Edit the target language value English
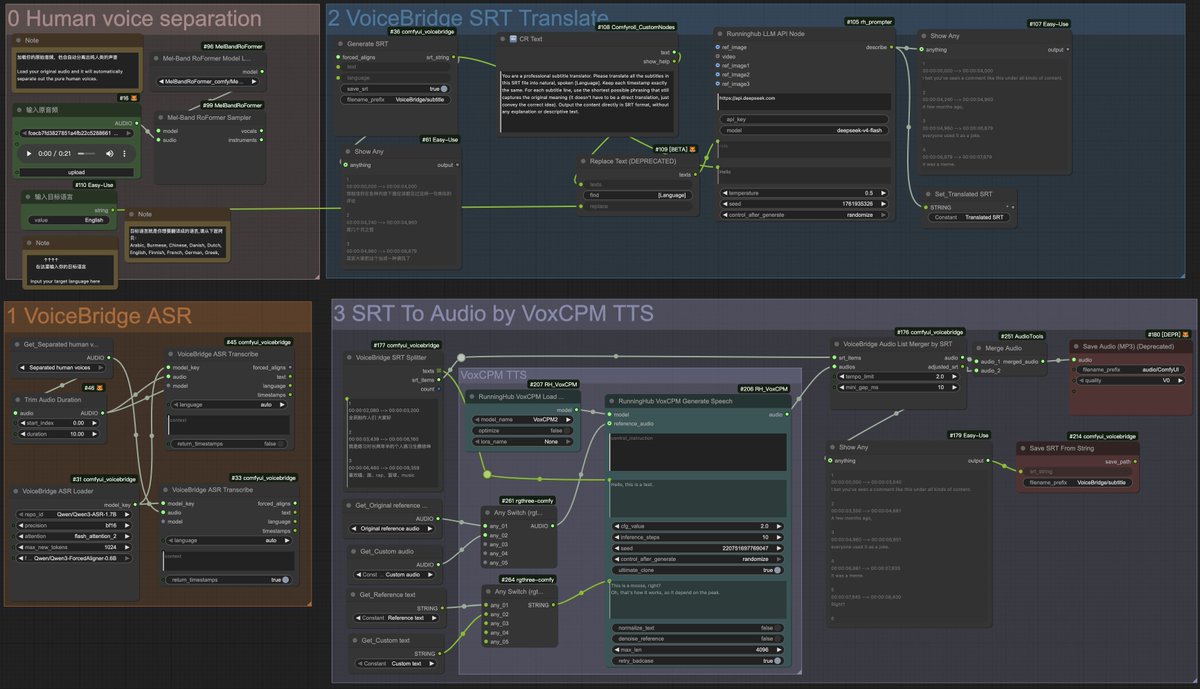Screen dimensions: 1200x689 (67, 220)
